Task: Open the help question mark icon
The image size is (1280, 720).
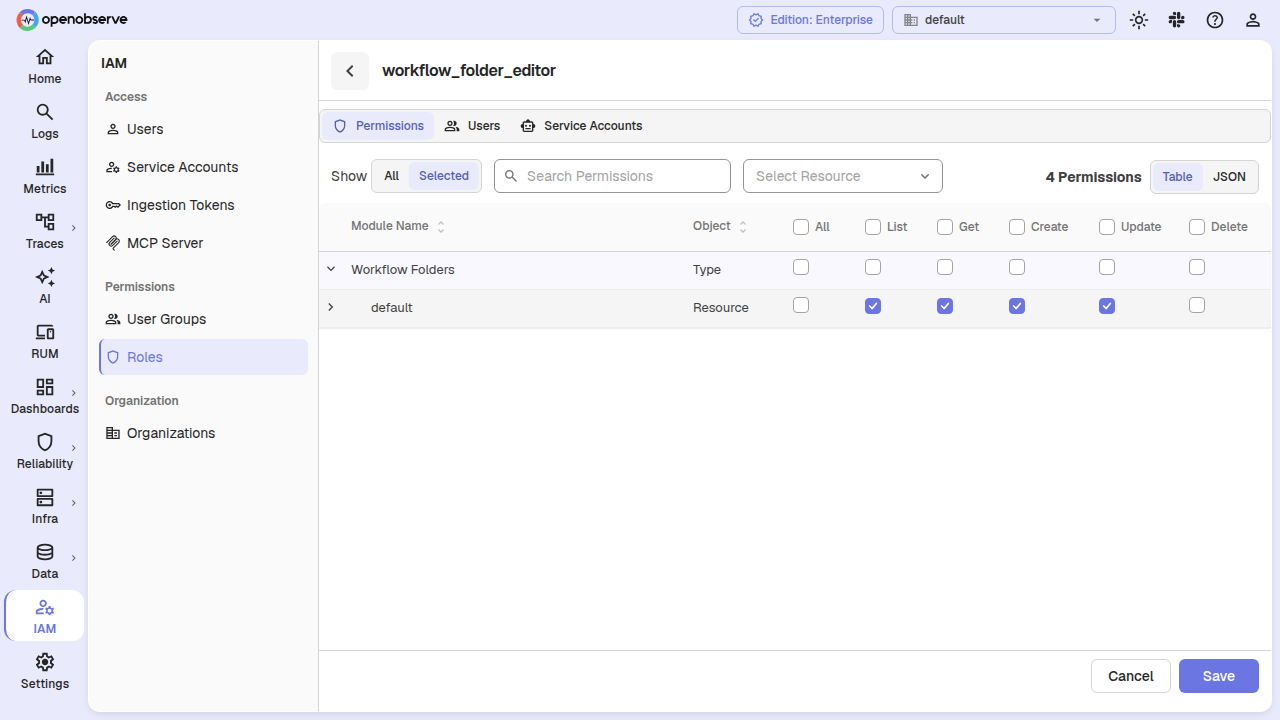Action: point(1215,20)
